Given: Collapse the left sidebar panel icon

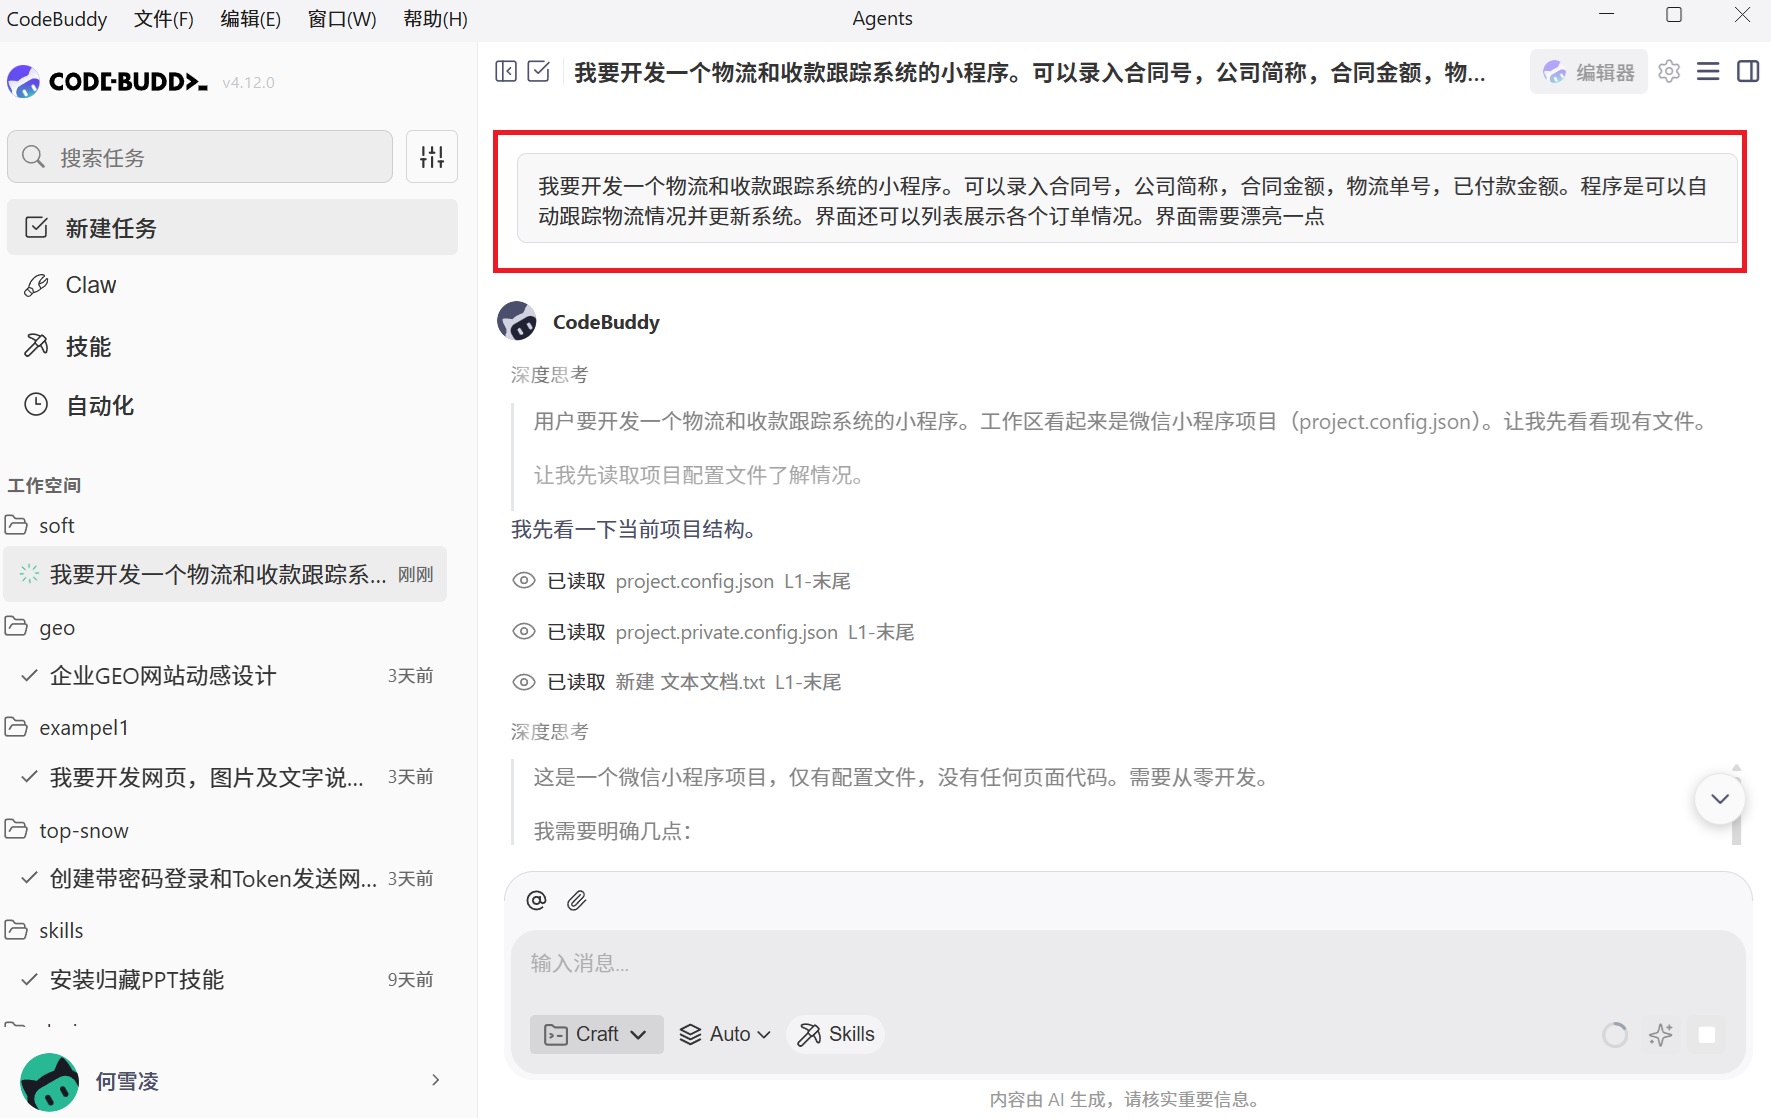Looking at the screenshot, I should 506,71.
